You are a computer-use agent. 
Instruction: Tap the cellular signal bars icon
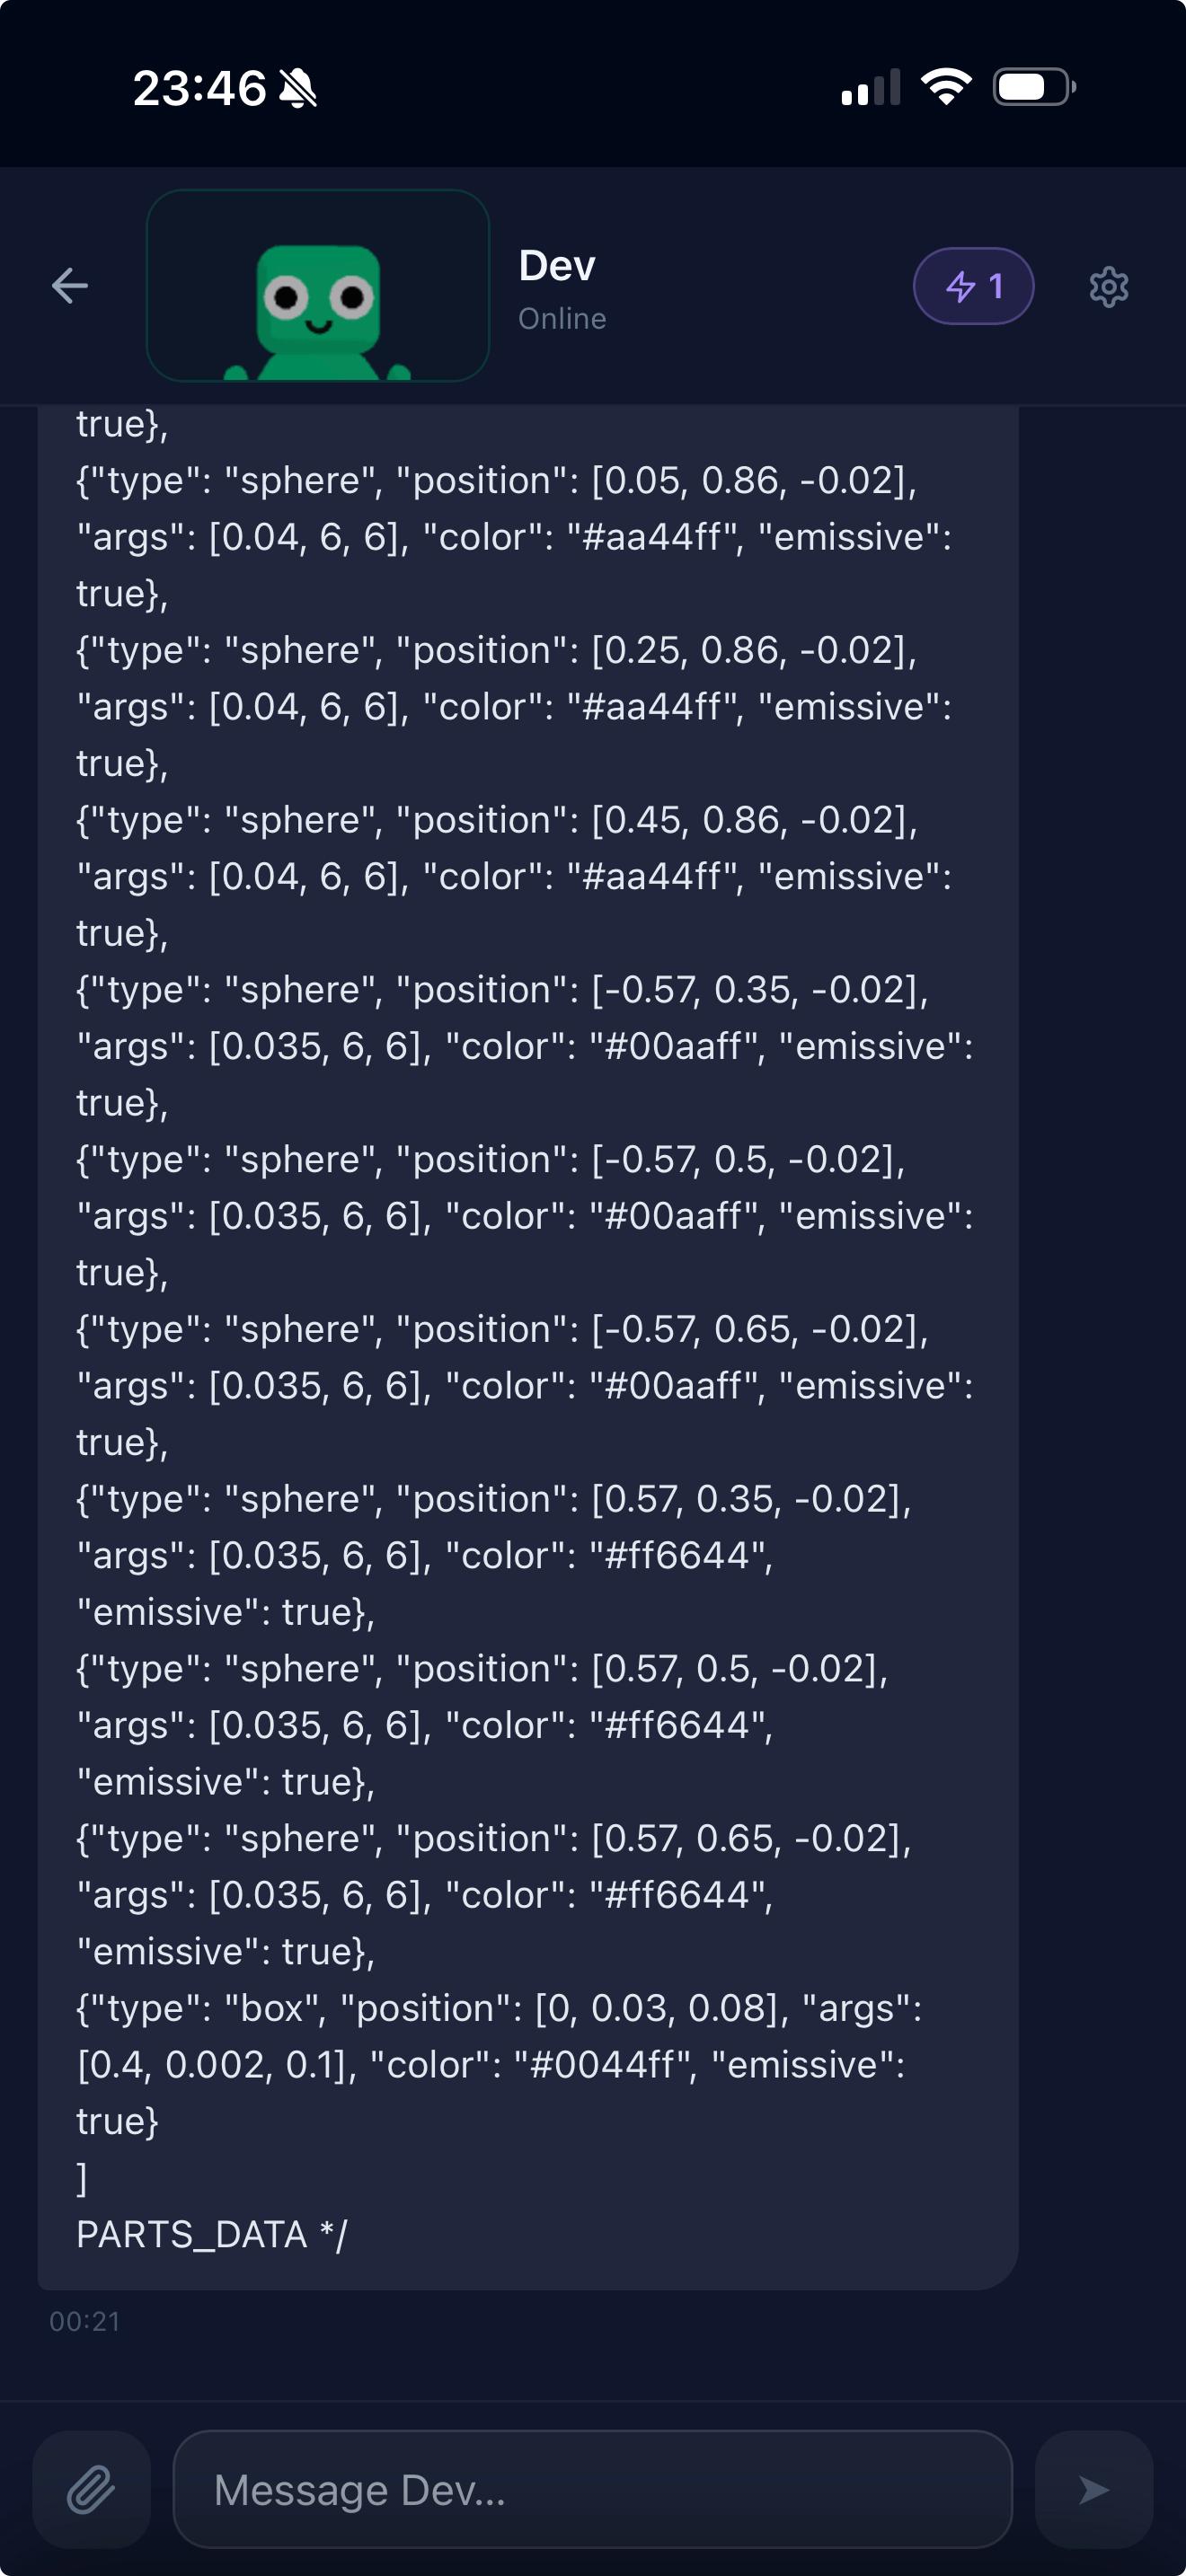point(870,88)
